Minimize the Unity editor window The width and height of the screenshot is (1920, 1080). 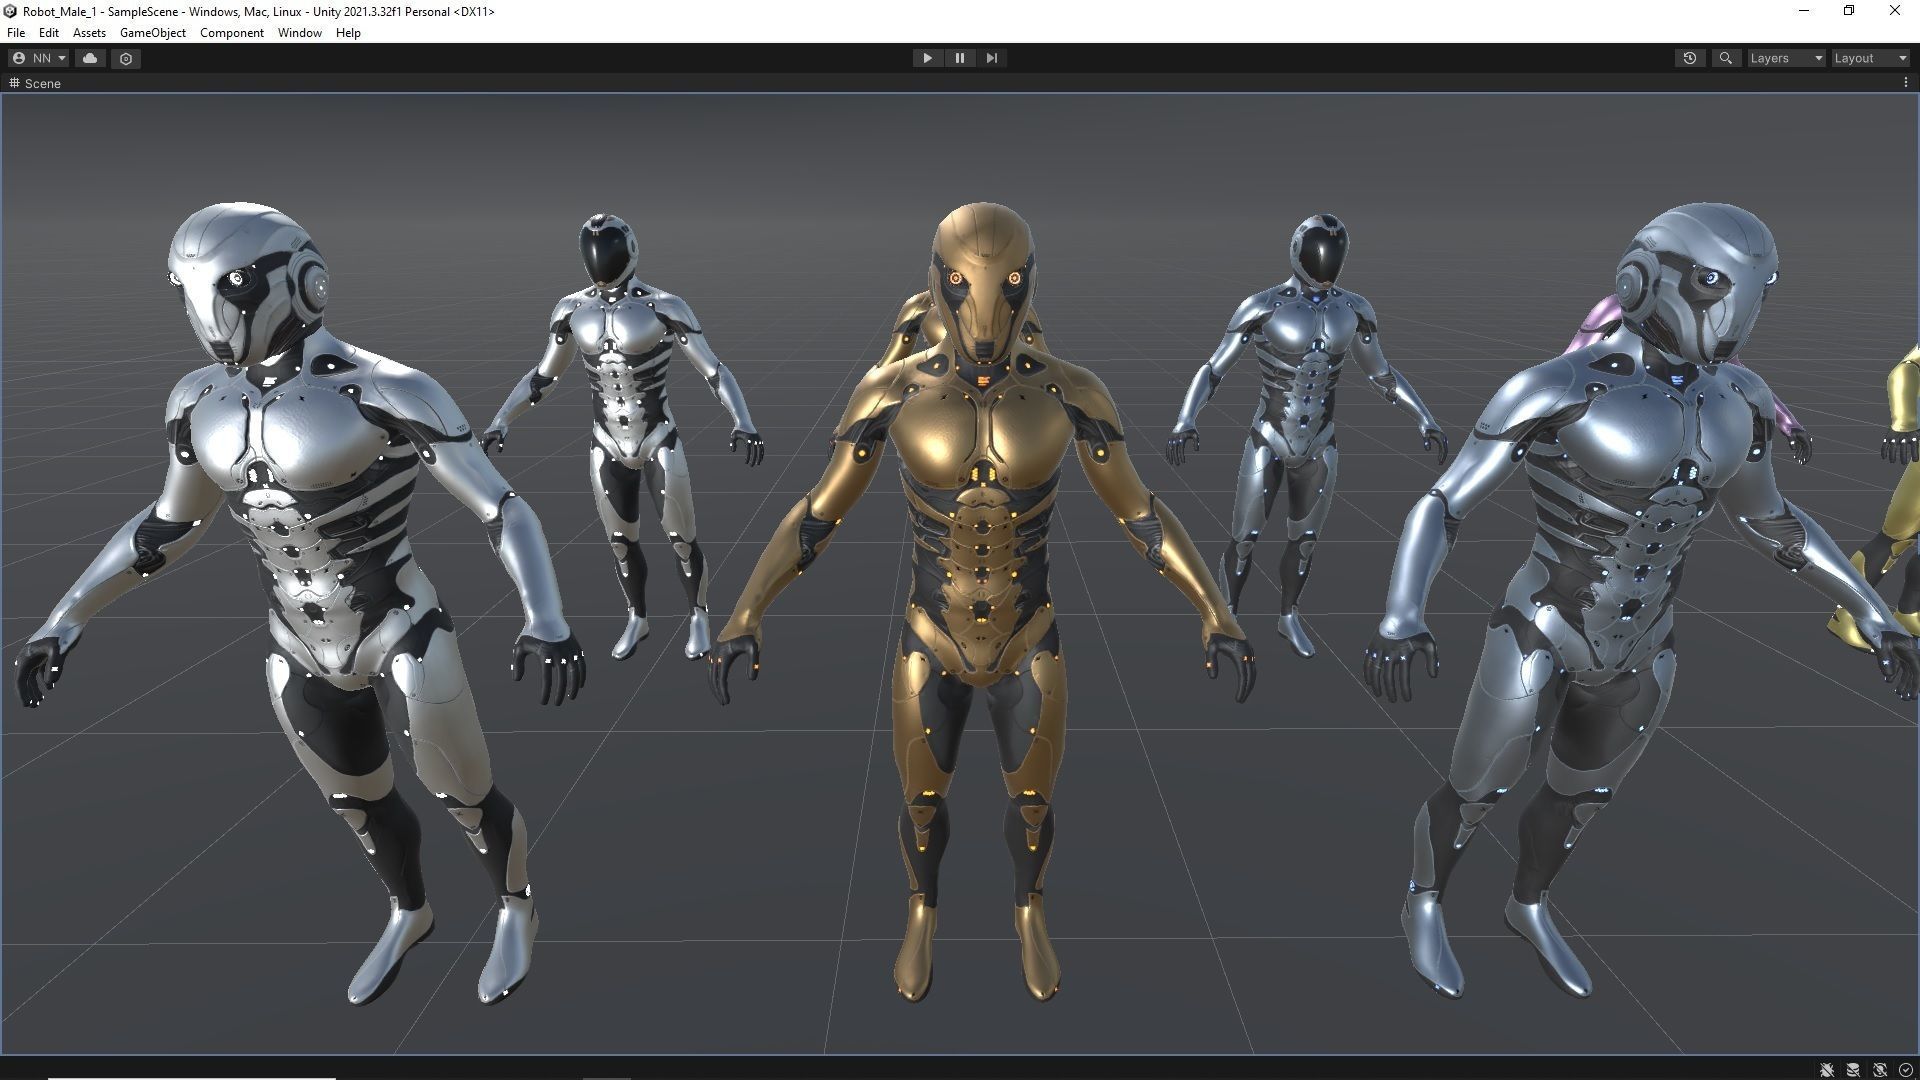(1804, 11)
